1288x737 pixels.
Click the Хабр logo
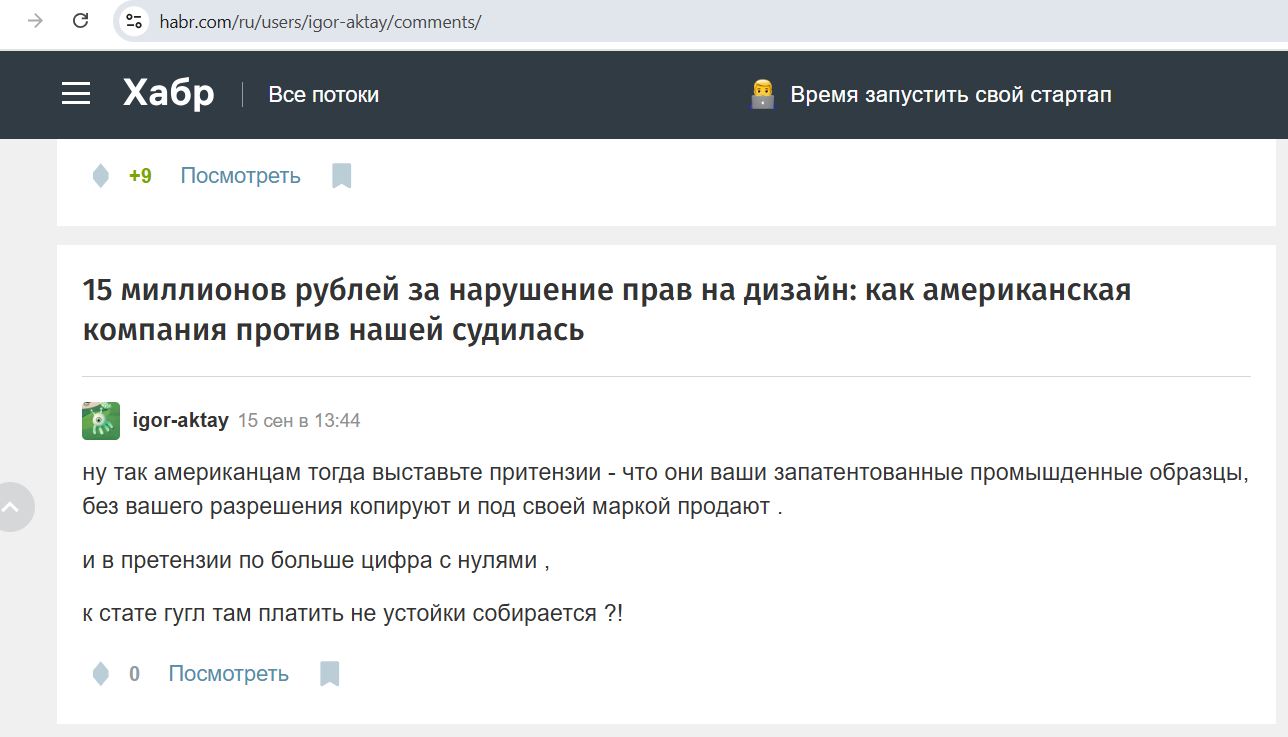click(168, 94)
